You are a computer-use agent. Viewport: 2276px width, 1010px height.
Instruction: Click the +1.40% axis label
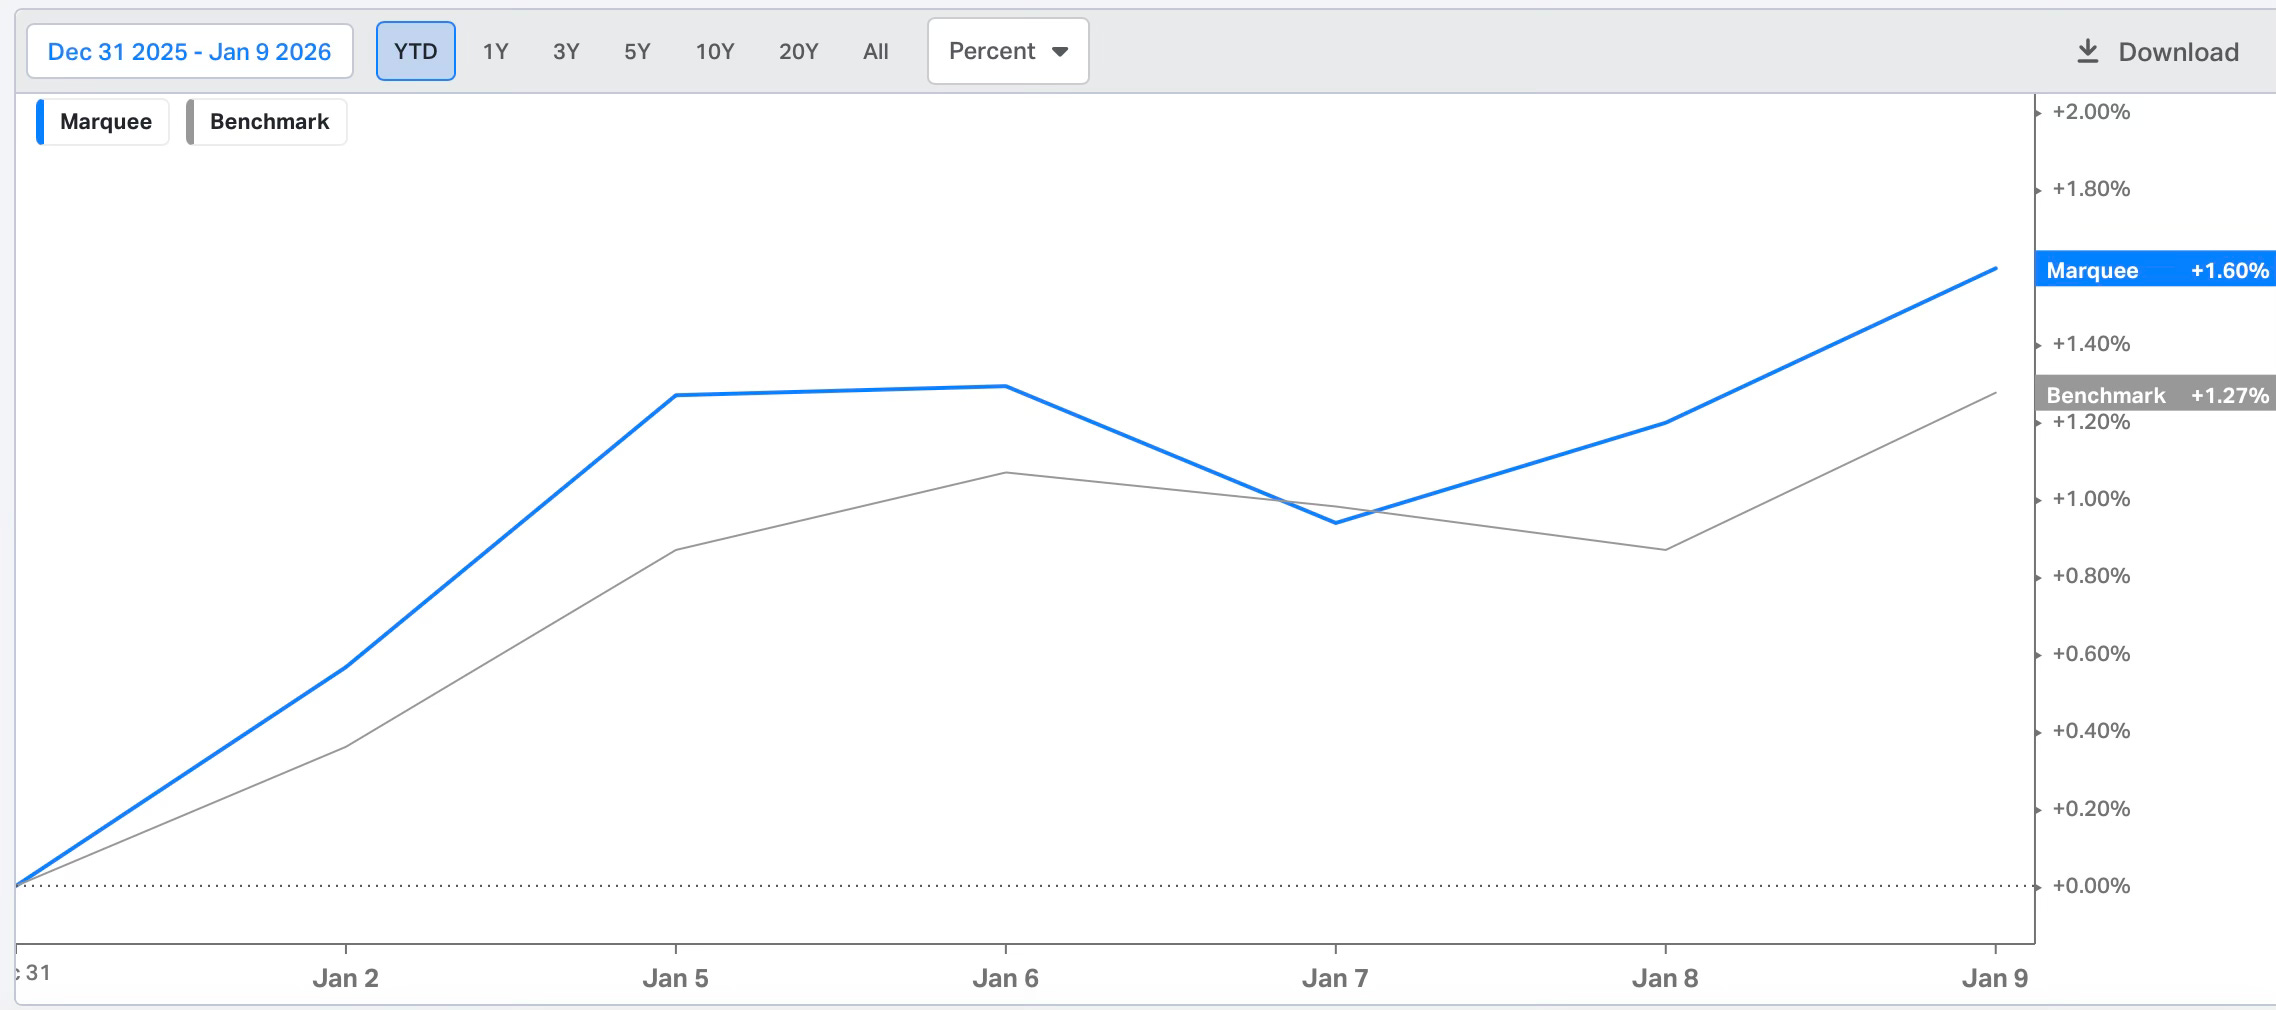click(x=2091, y=344)
